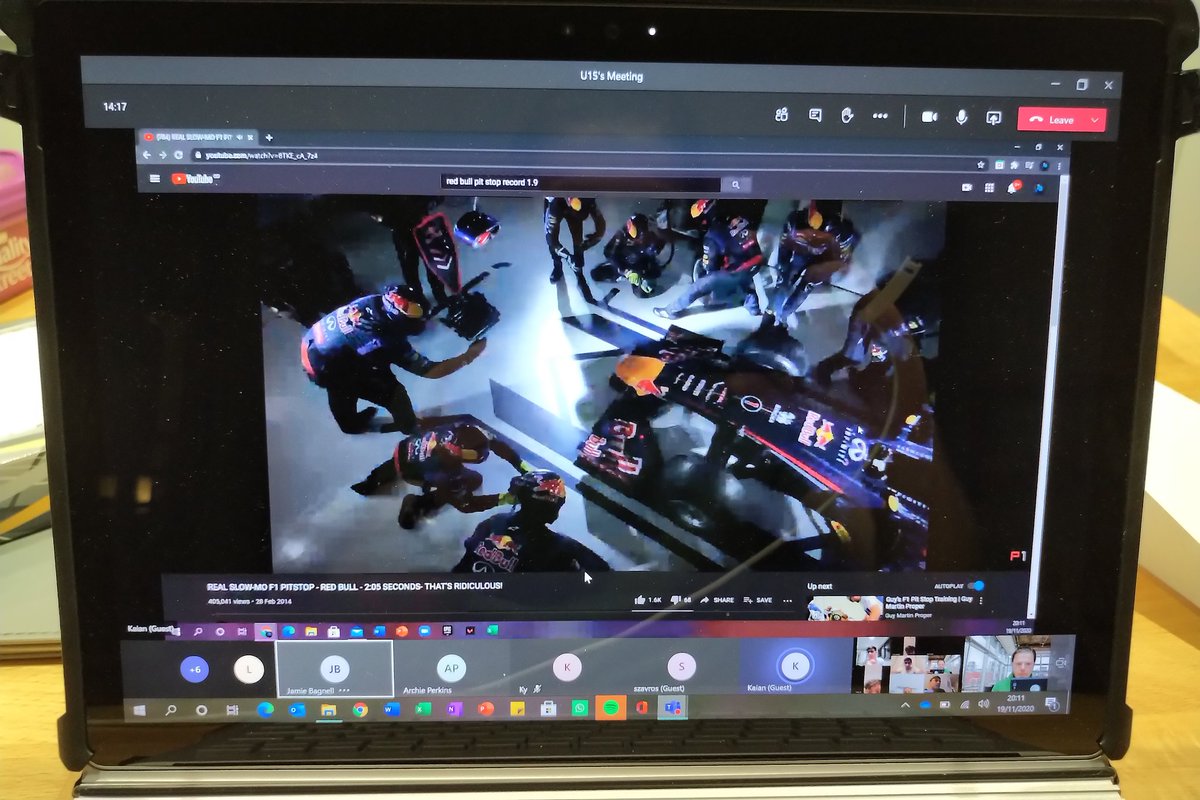Show hidden system tray icons

click(x=905, y=705)
